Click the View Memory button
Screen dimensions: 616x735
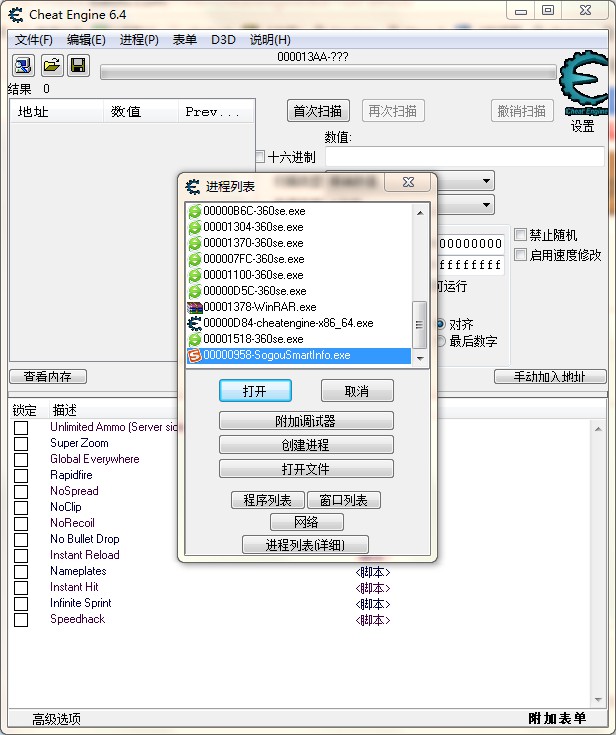point(48,376)
